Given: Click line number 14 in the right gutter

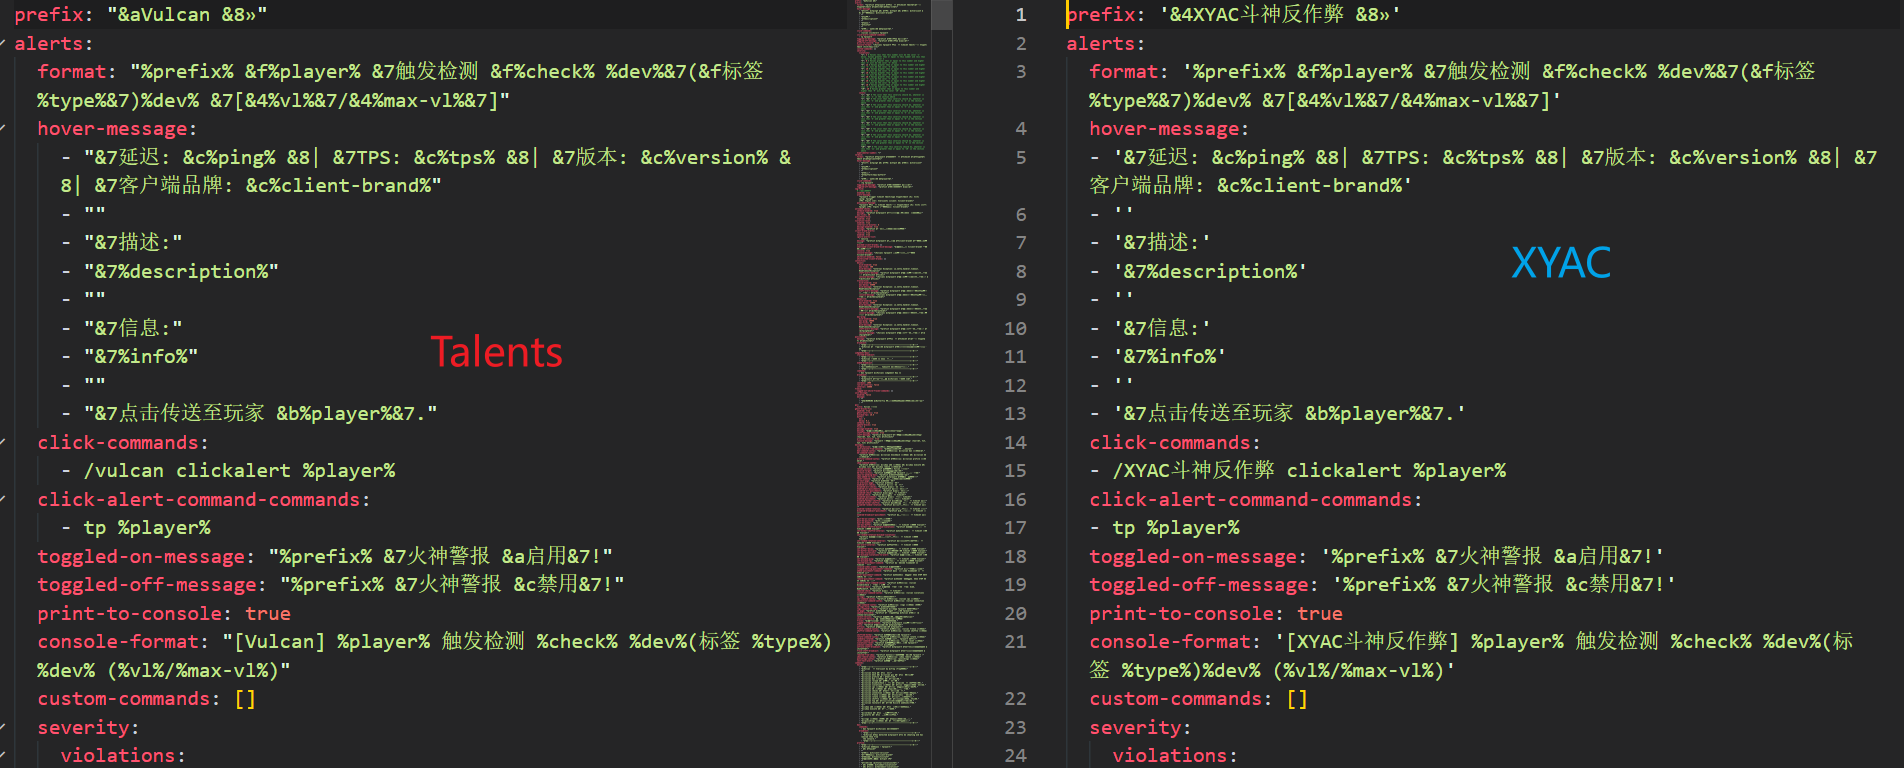Looking at the screenshot, I should point(1015,443).
